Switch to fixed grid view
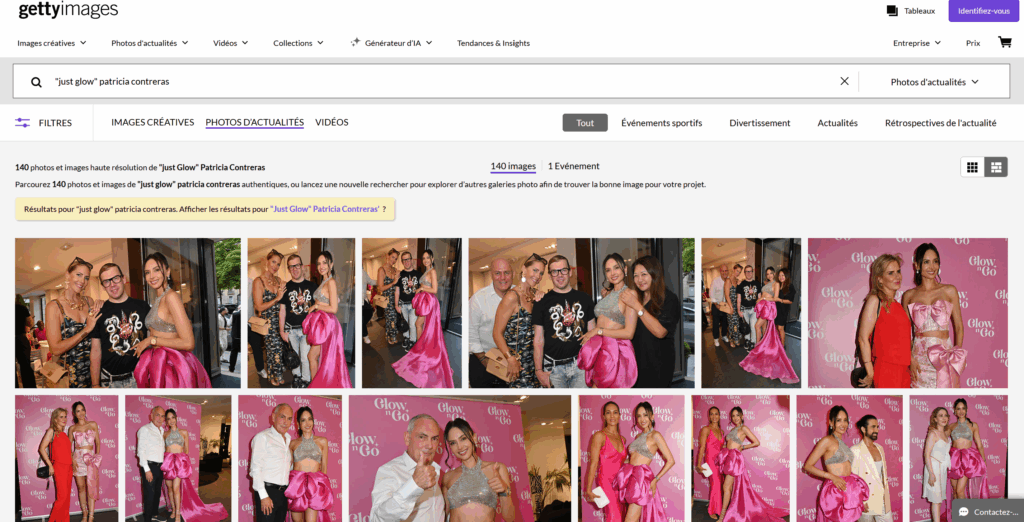This screenshot has height=522, width=1024. (x=972, y=167)
